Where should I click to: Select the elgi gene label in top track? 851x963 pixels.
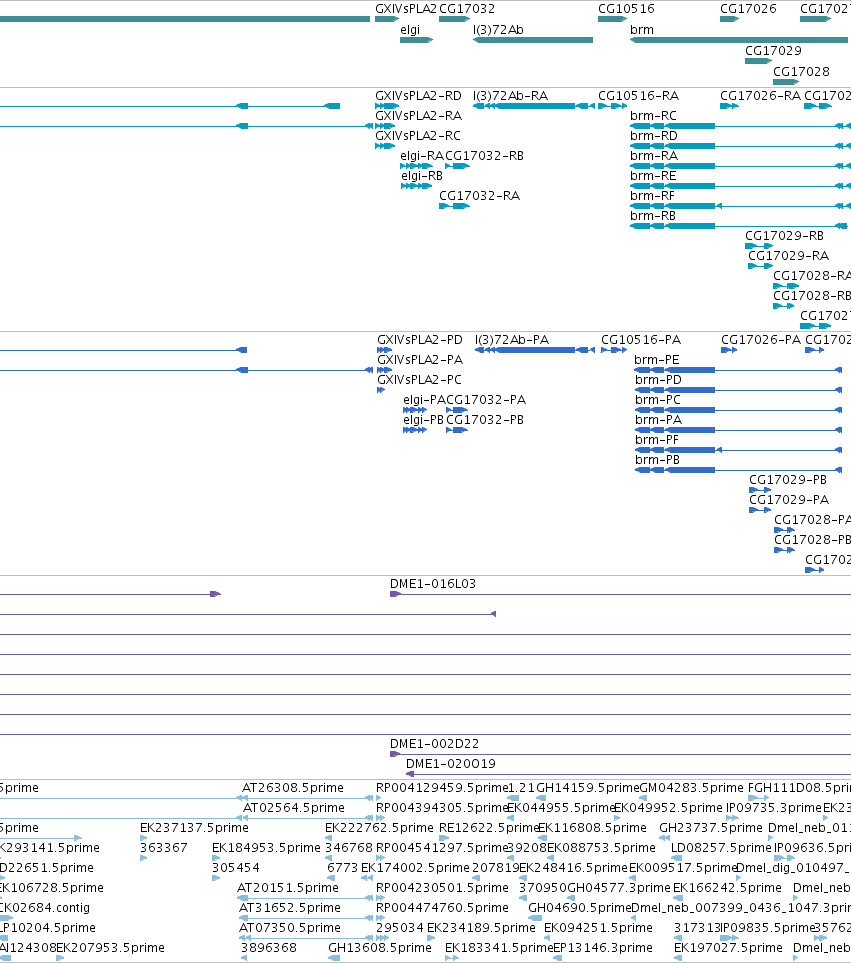click(x=410, y=29)
